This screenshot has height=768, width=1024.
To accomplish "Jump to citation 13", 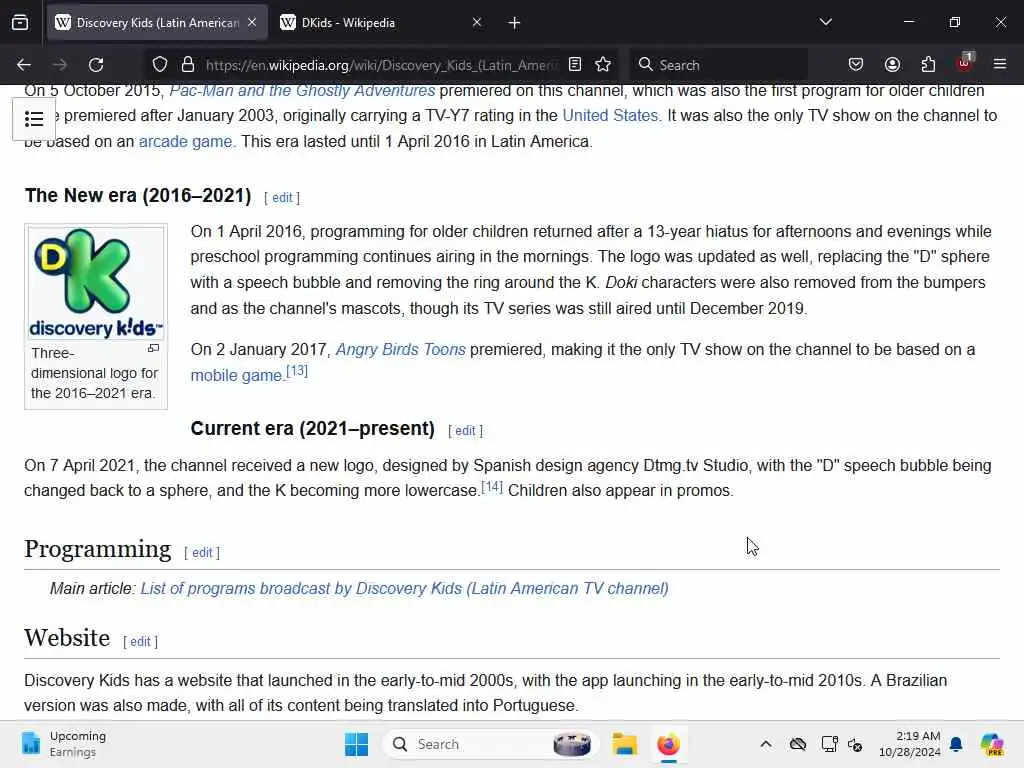I will click(297, 371).
